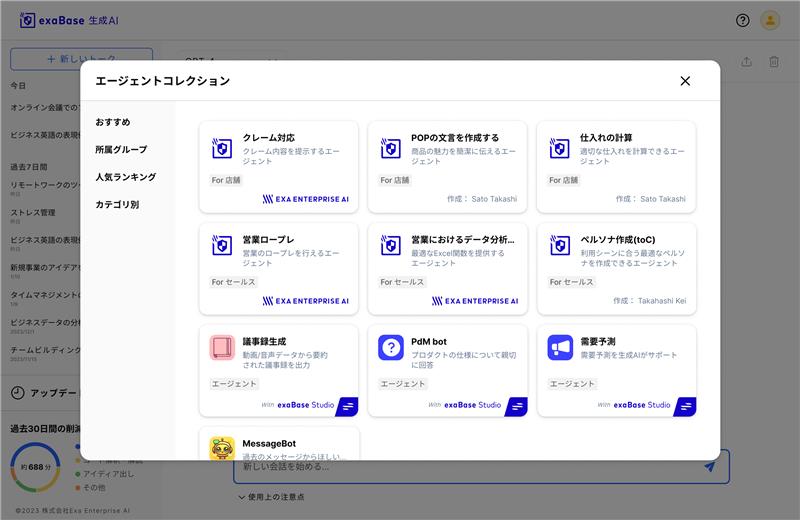Click the MessageBot yellow robot icon
Viewport: 800px width, 520px height.
[222, 448]
